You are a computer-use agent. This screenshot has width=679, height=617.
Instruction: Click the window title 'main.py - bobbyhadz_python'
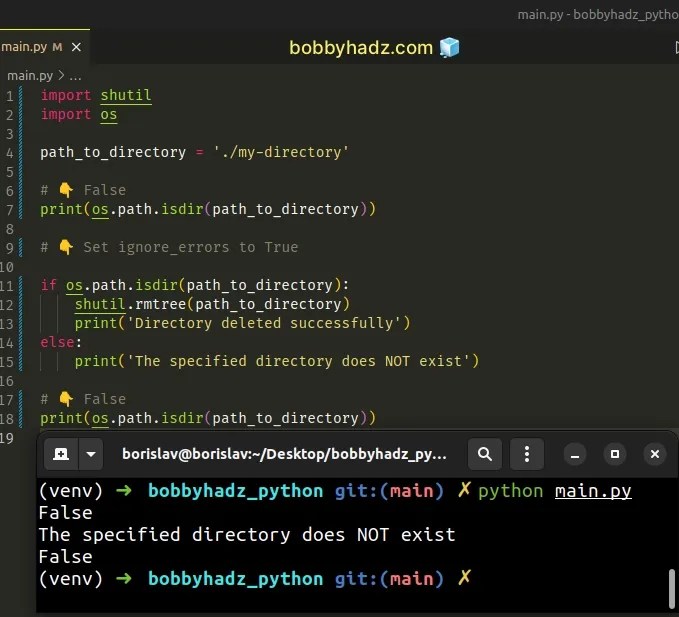click(598, 15)
